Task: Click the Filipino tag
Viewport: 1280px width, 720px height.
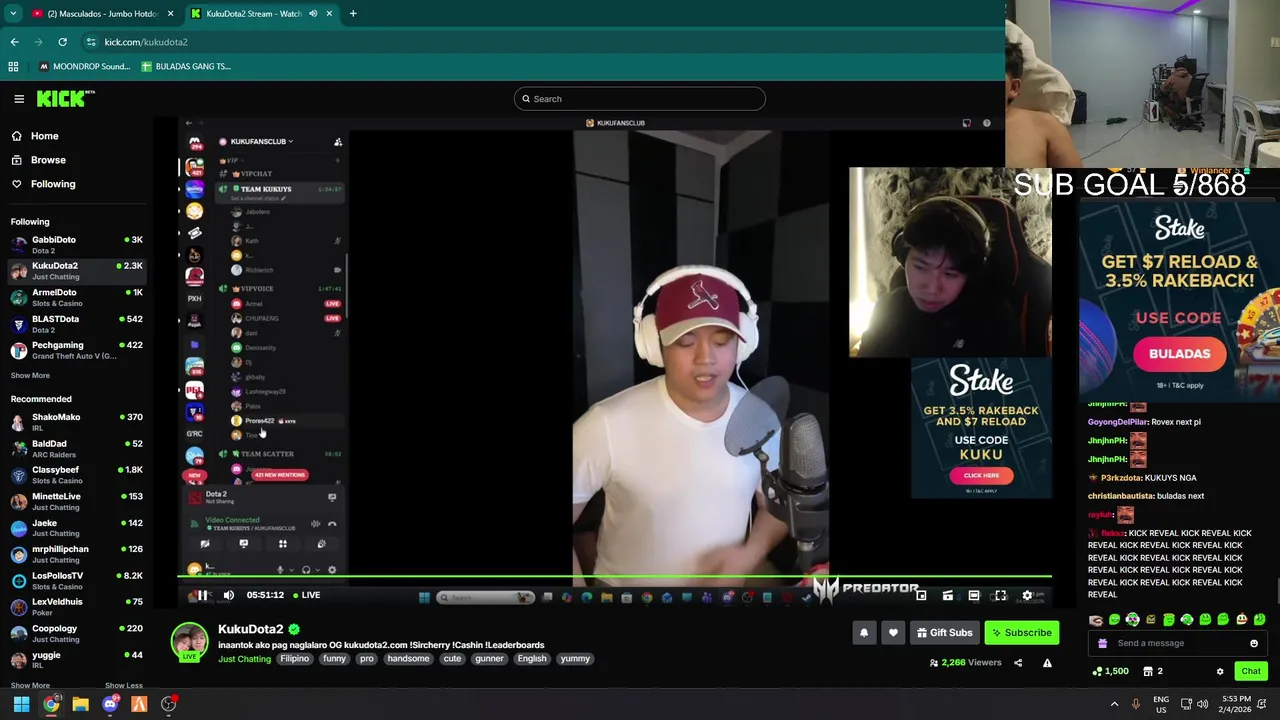Action: click(295, 659)
